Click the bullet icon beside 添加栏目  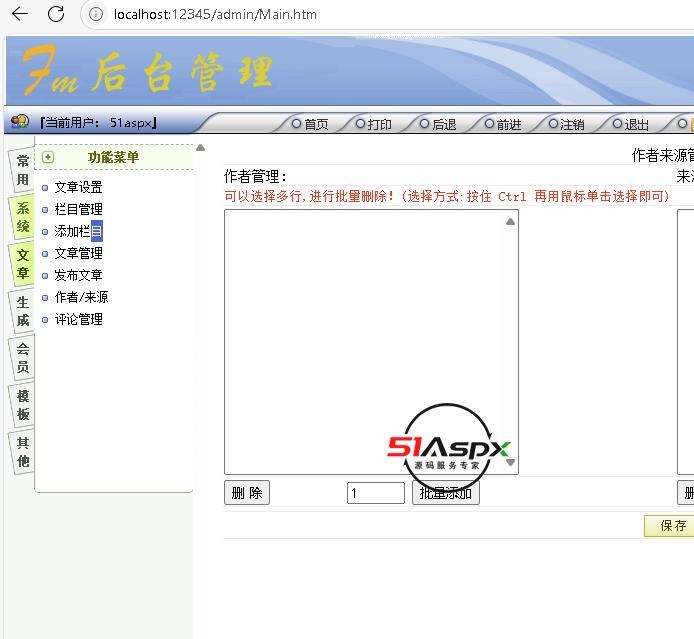click(x=45, y=232)
